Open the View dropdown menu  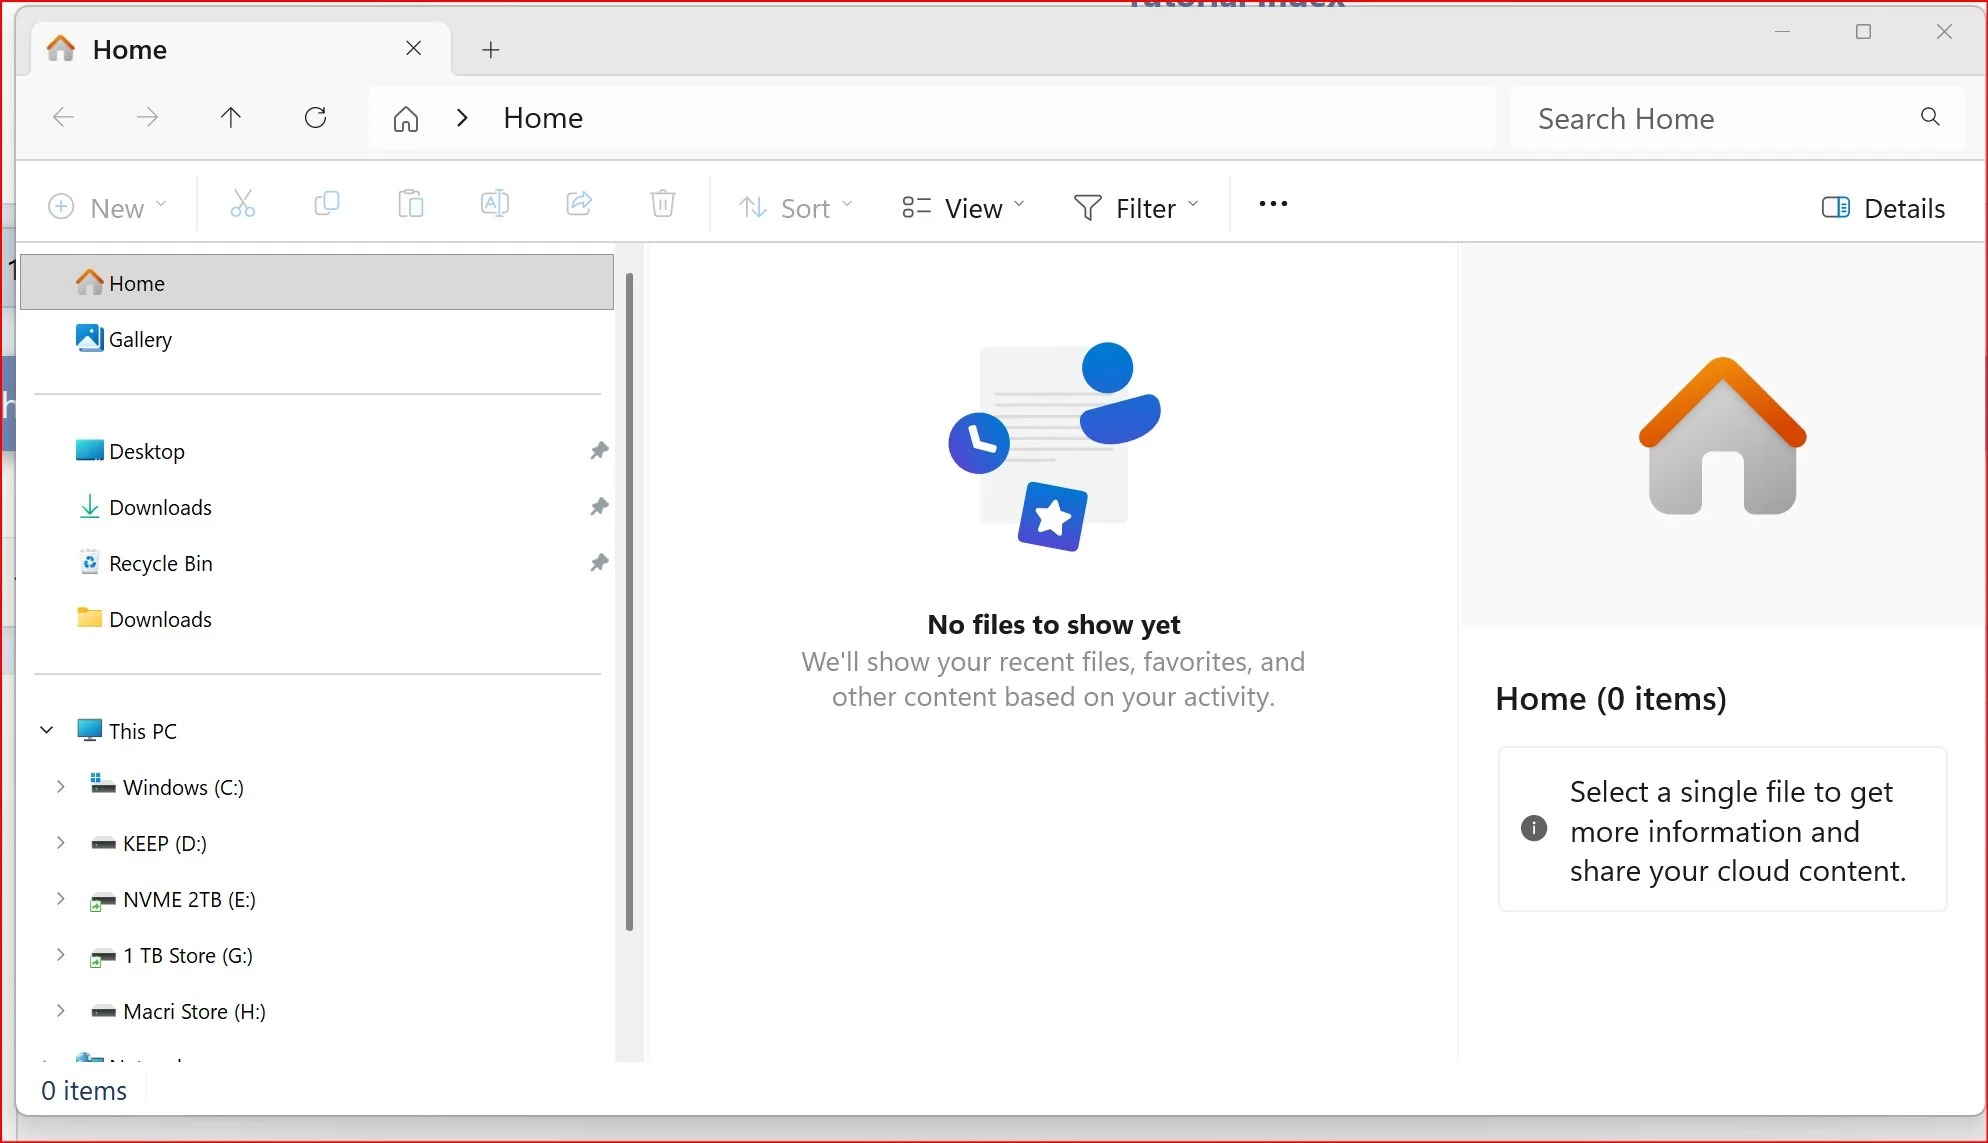pyautogui.click(x=963, y=208)
